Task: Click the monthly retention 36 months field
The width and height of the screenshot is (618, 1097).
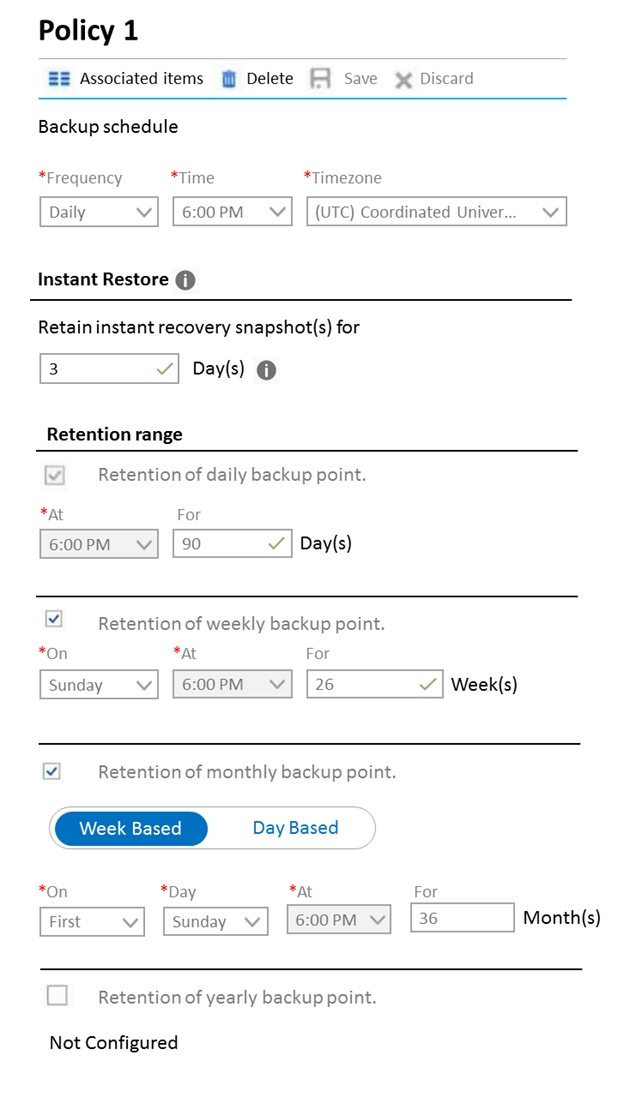Action: click(x=462, y=918)
